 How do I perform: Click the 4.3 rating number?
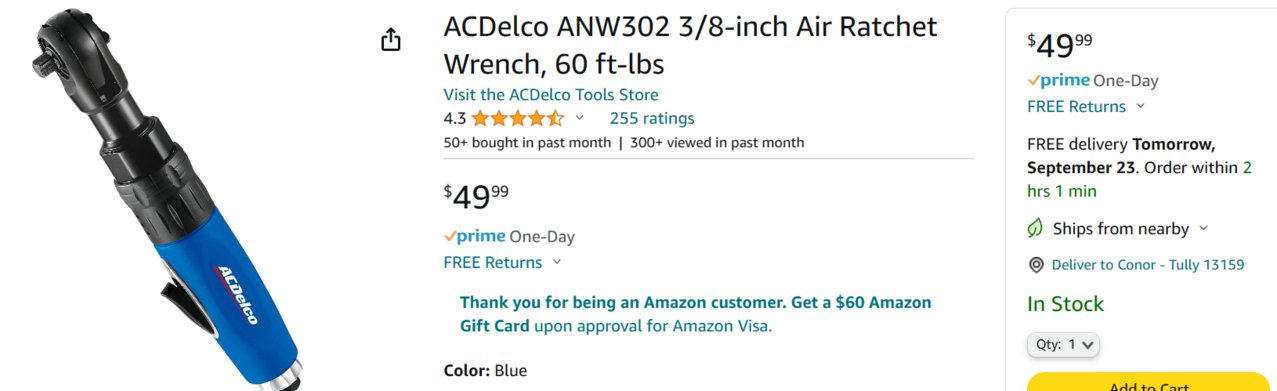click(455, 118)
